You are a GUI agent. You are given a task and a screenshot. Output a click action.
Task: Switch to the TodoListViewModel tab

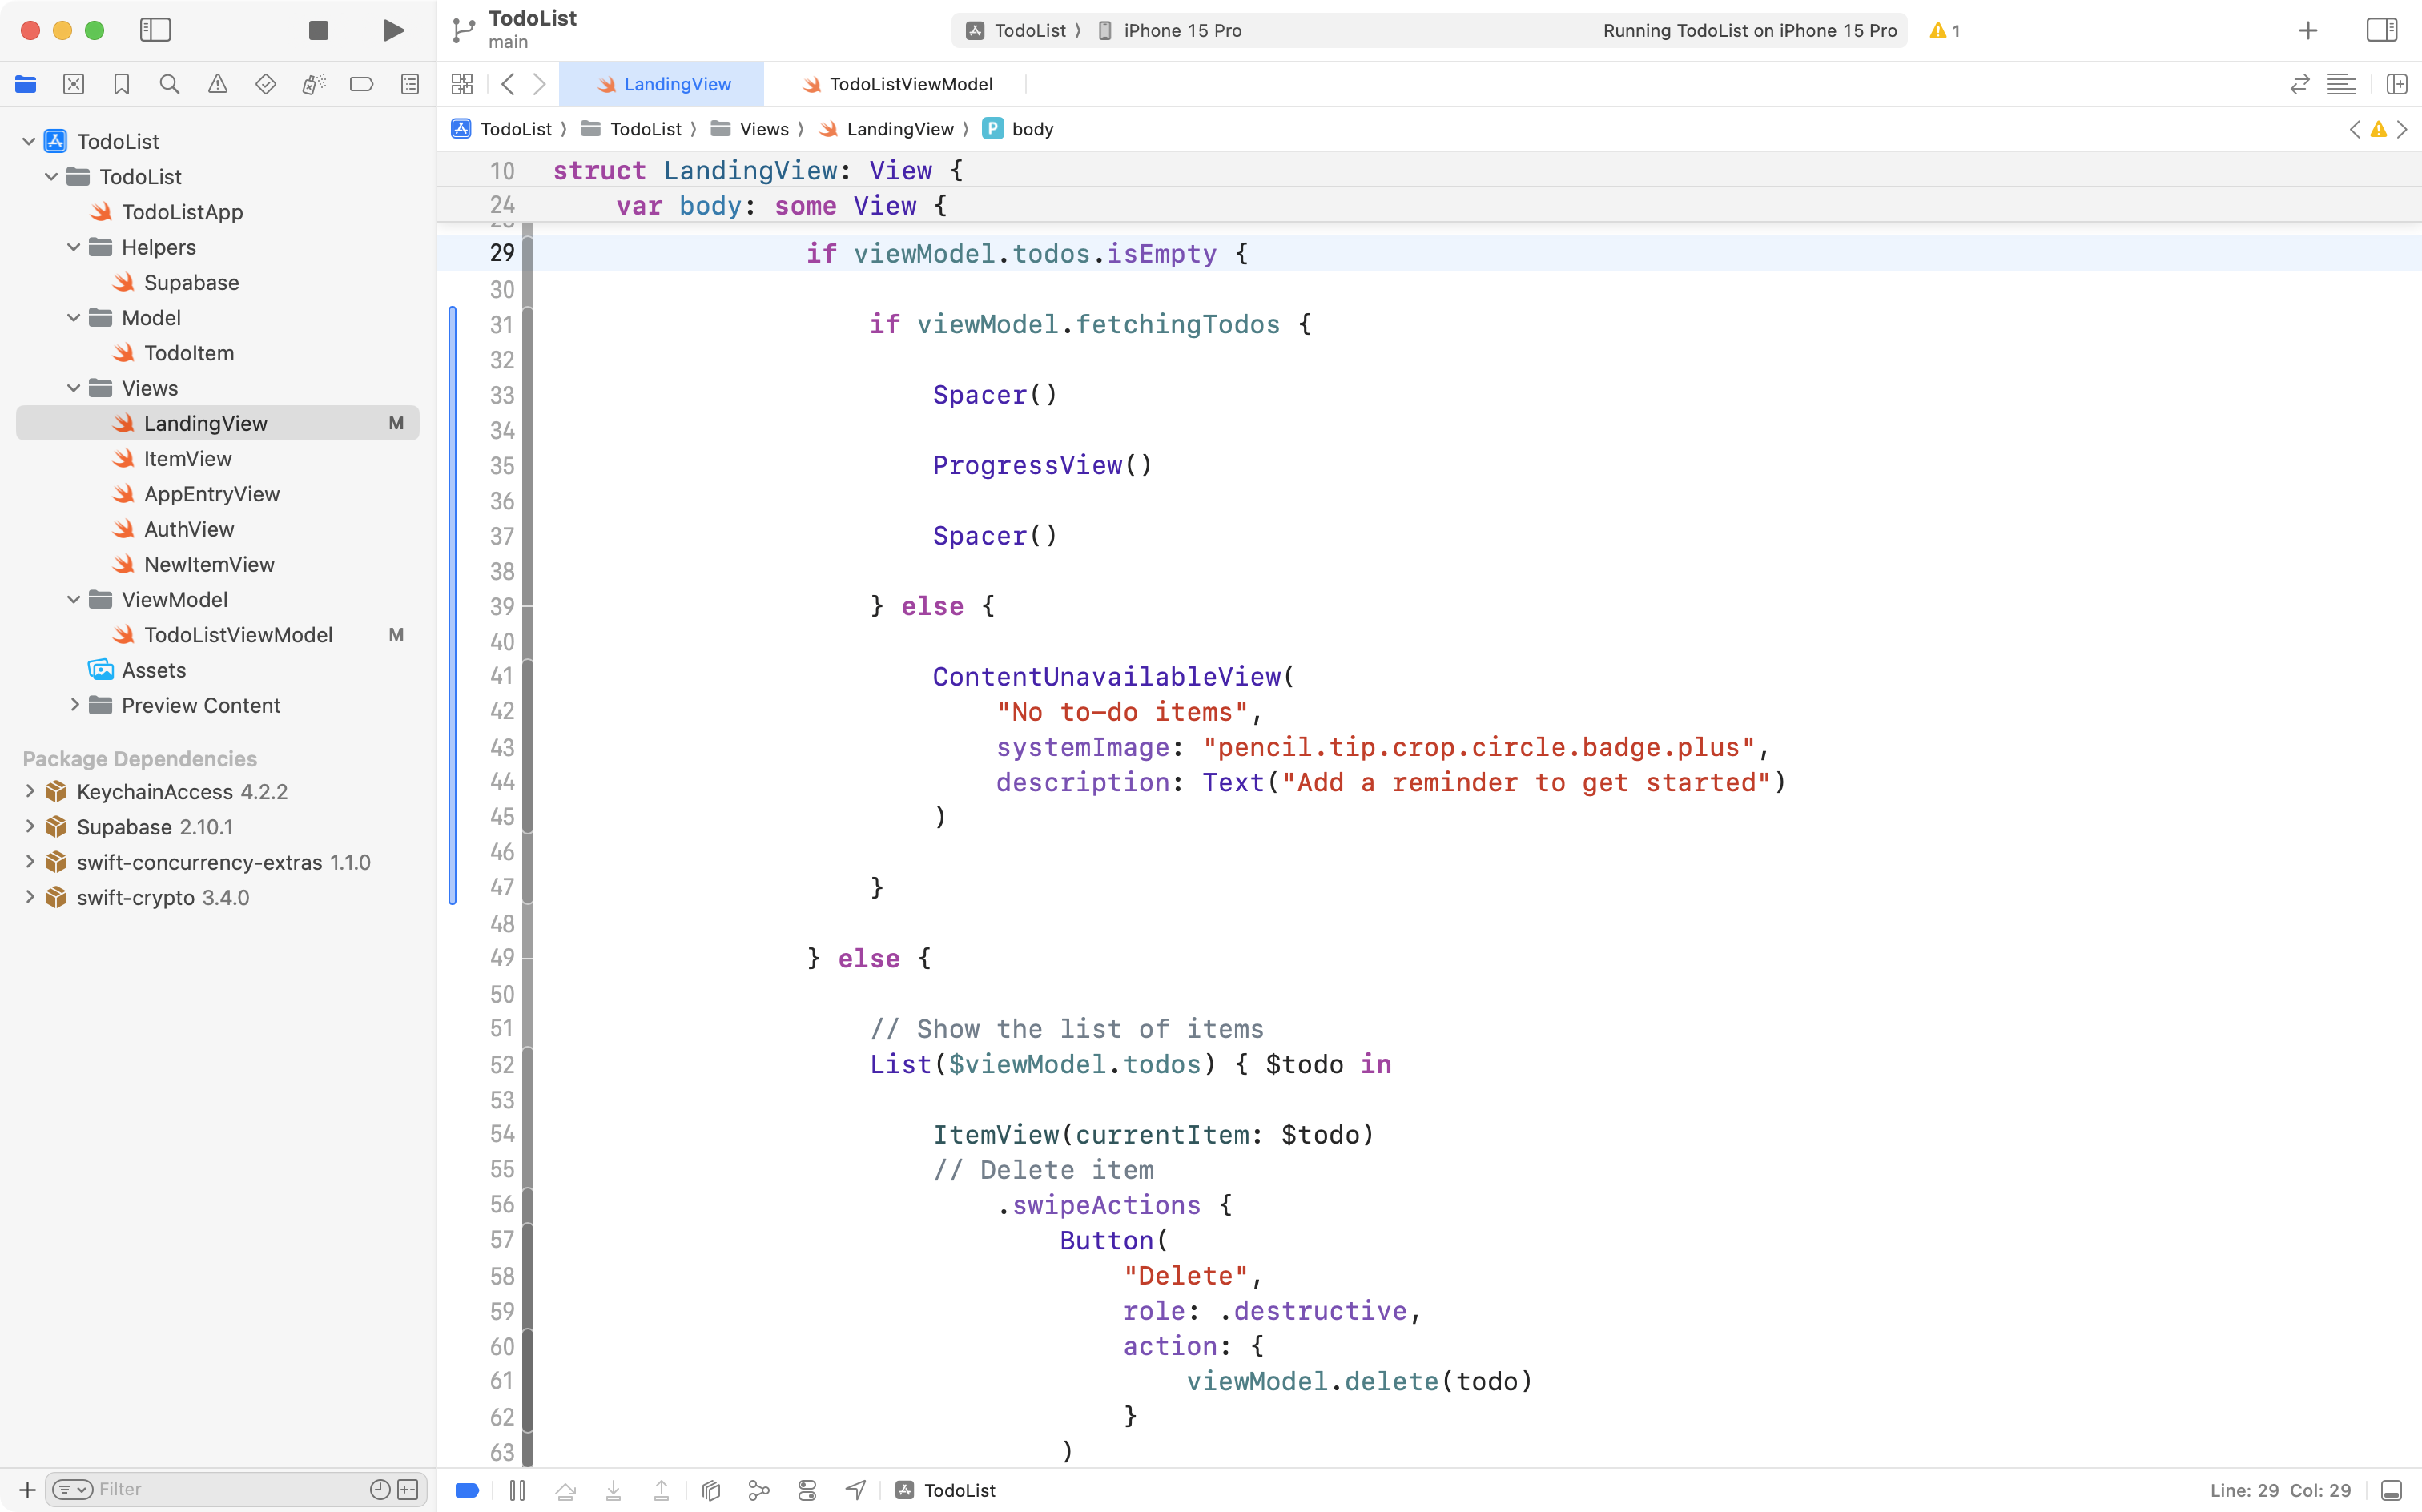910,84
